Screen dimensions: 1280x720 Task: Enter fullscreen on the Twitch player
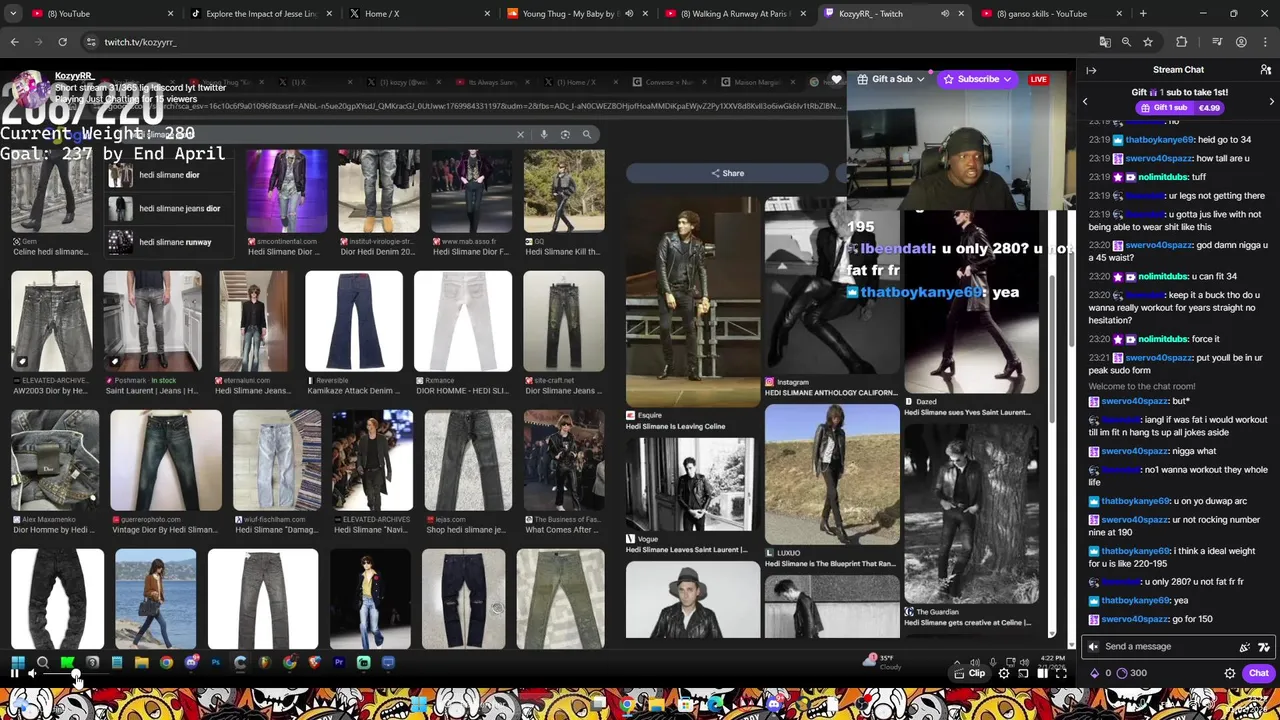1061,673
